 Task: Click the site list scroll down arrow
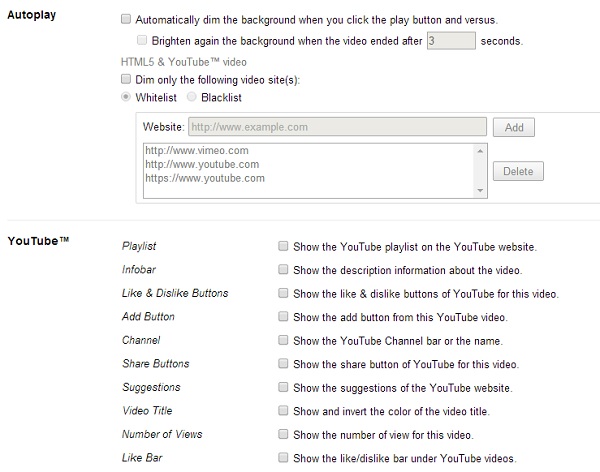(x=480, y=190)
